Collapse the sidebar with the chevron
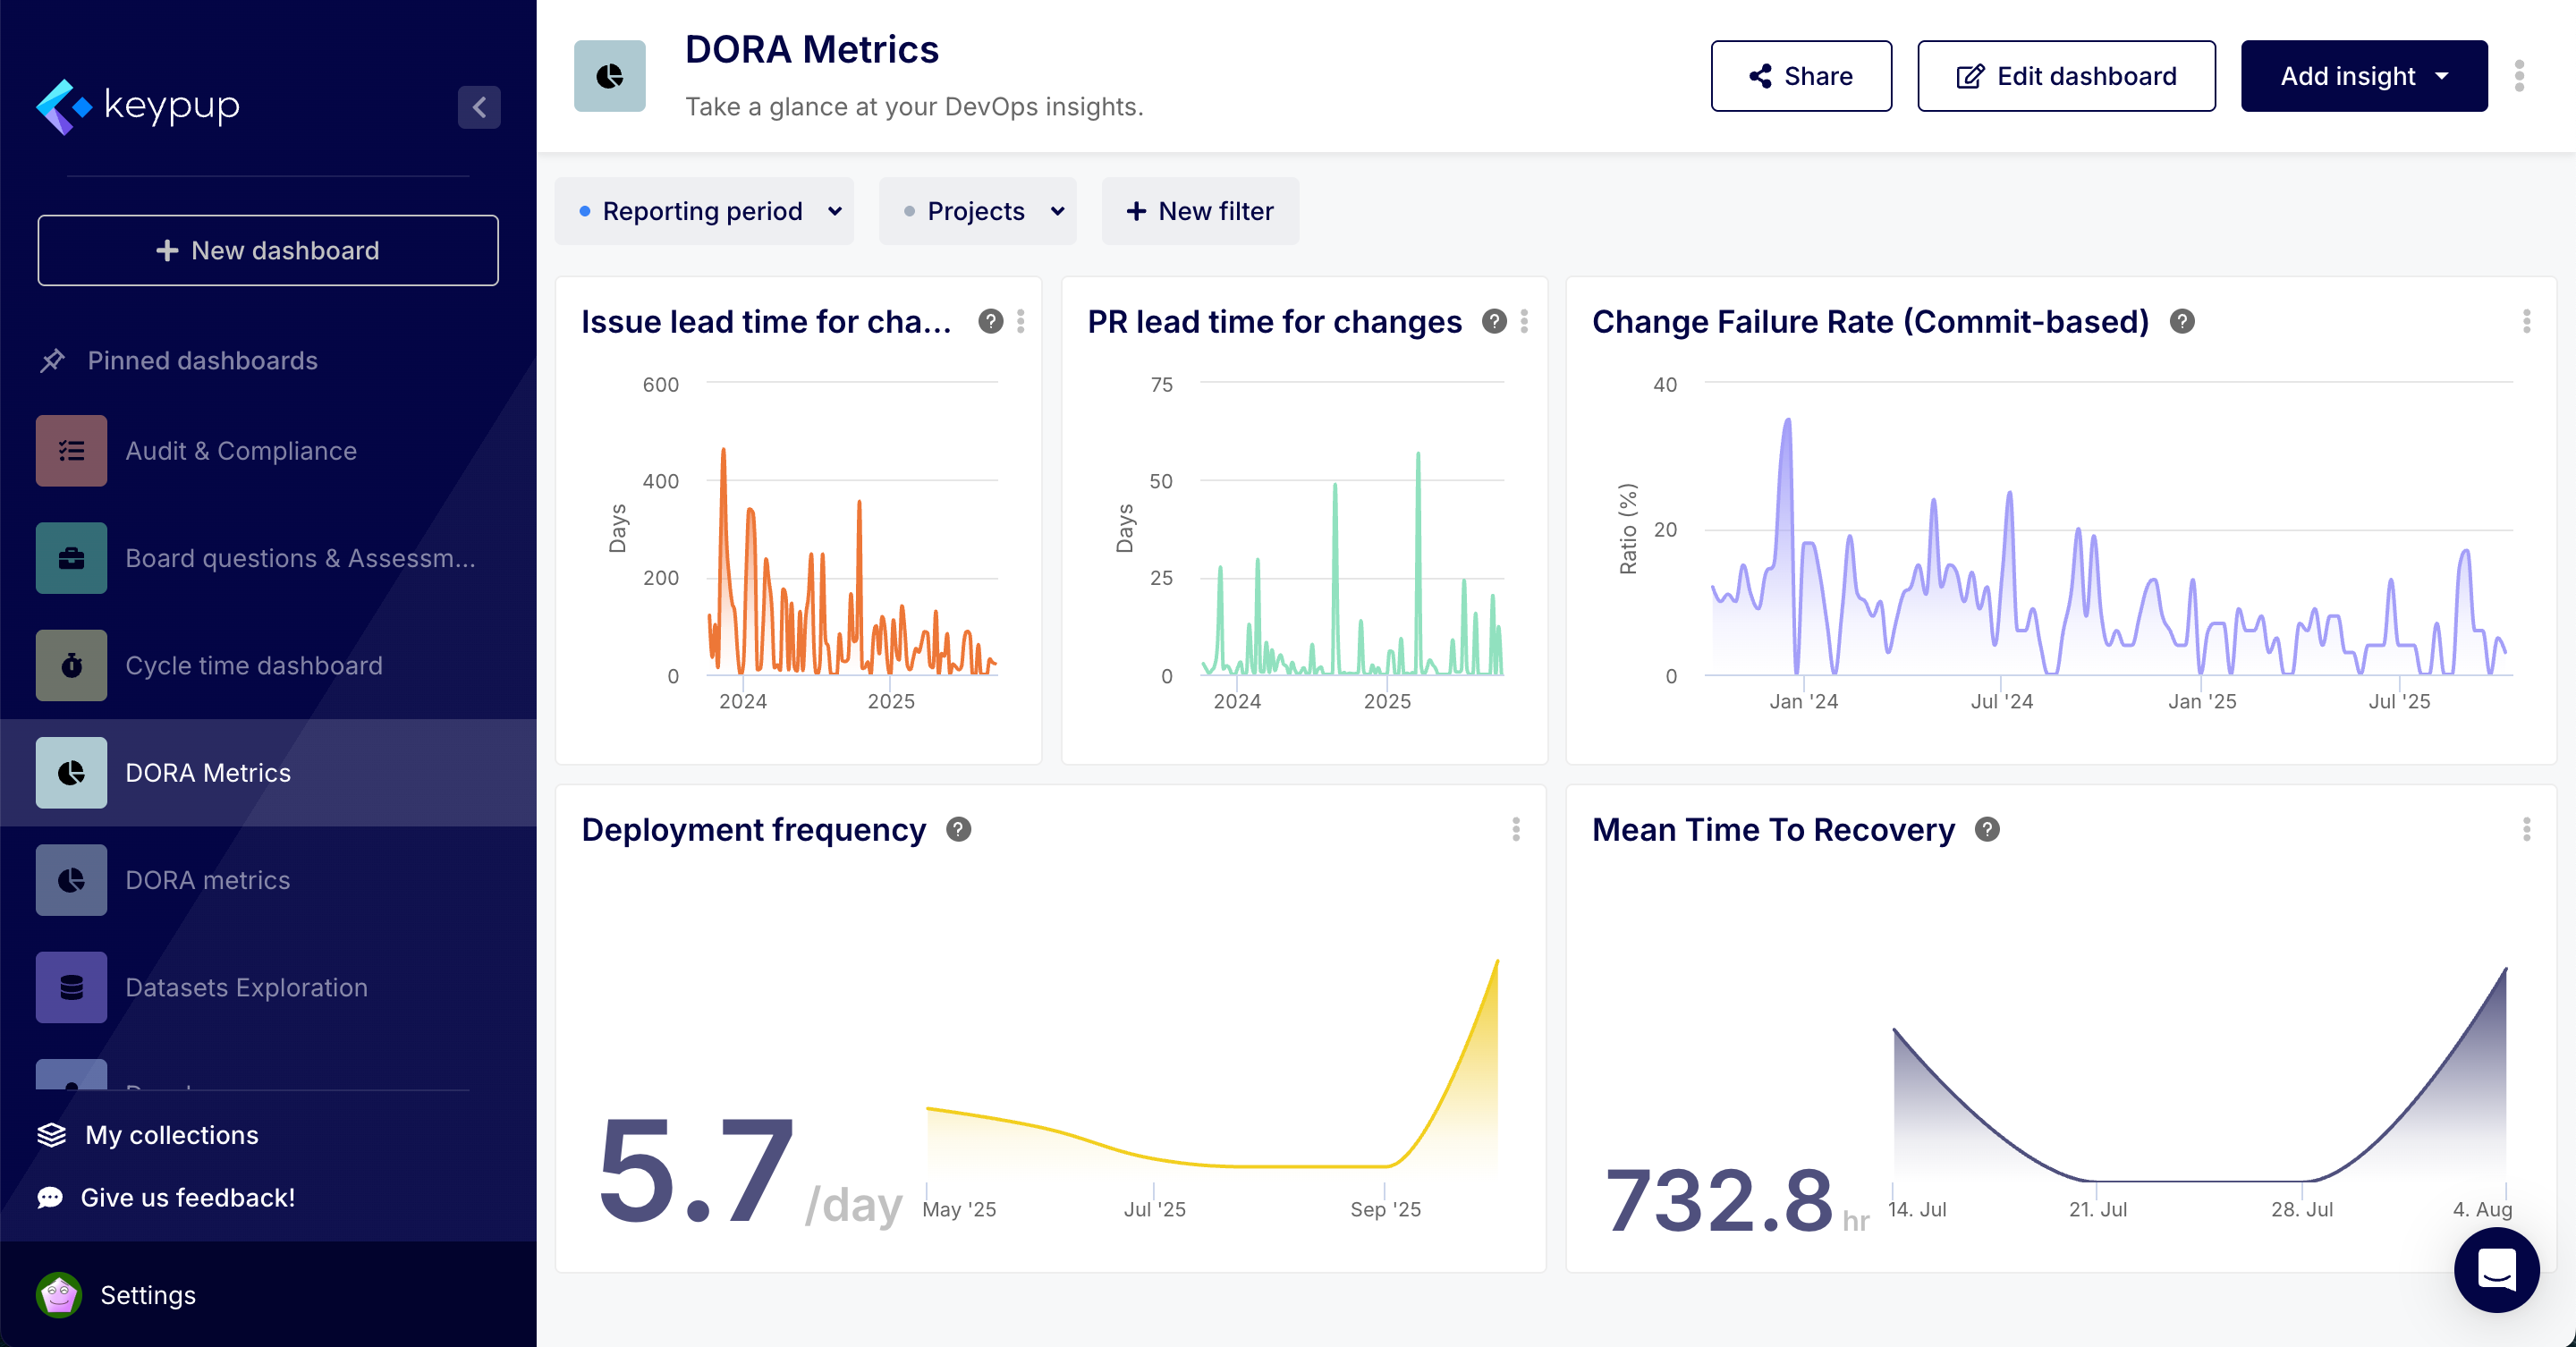 tap(479, 107)
